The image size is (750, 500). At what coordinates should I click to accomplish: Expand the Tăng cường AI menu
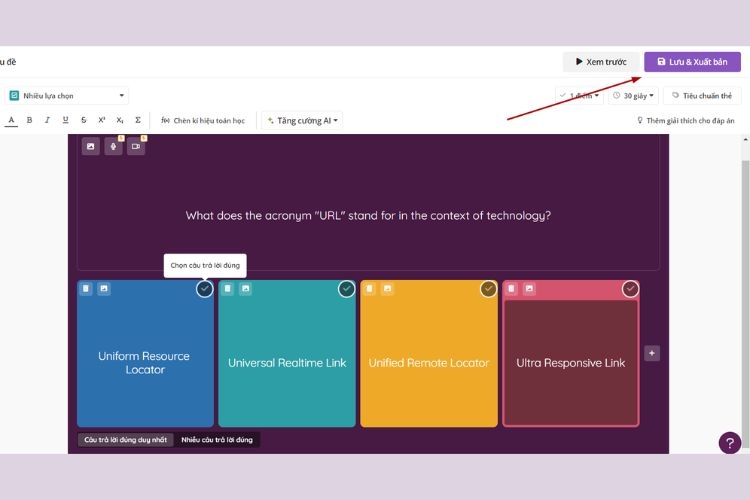point(303,121)
